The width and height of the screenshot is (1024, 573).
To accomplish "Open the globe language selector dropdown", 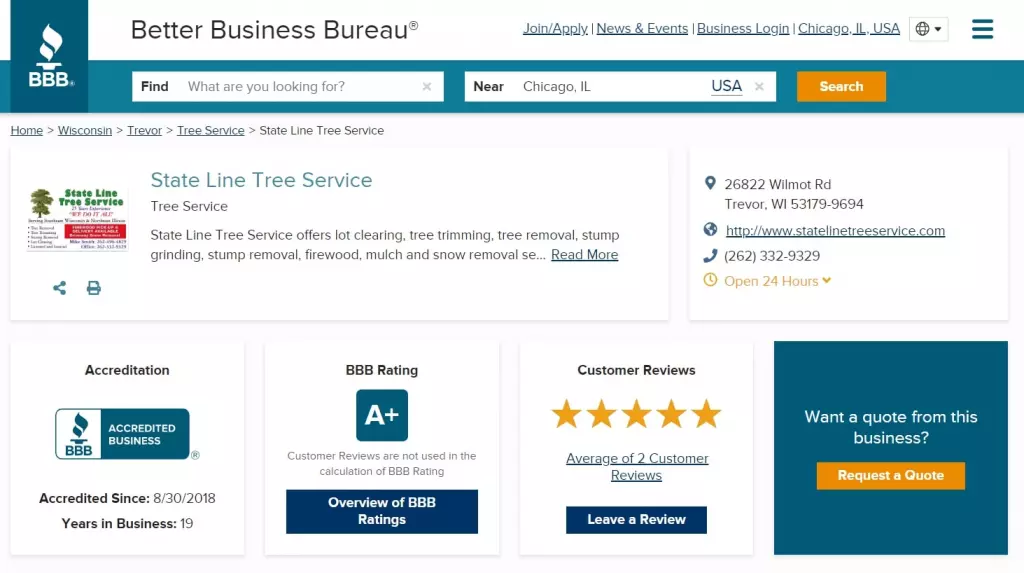I will tap(928, 29).
